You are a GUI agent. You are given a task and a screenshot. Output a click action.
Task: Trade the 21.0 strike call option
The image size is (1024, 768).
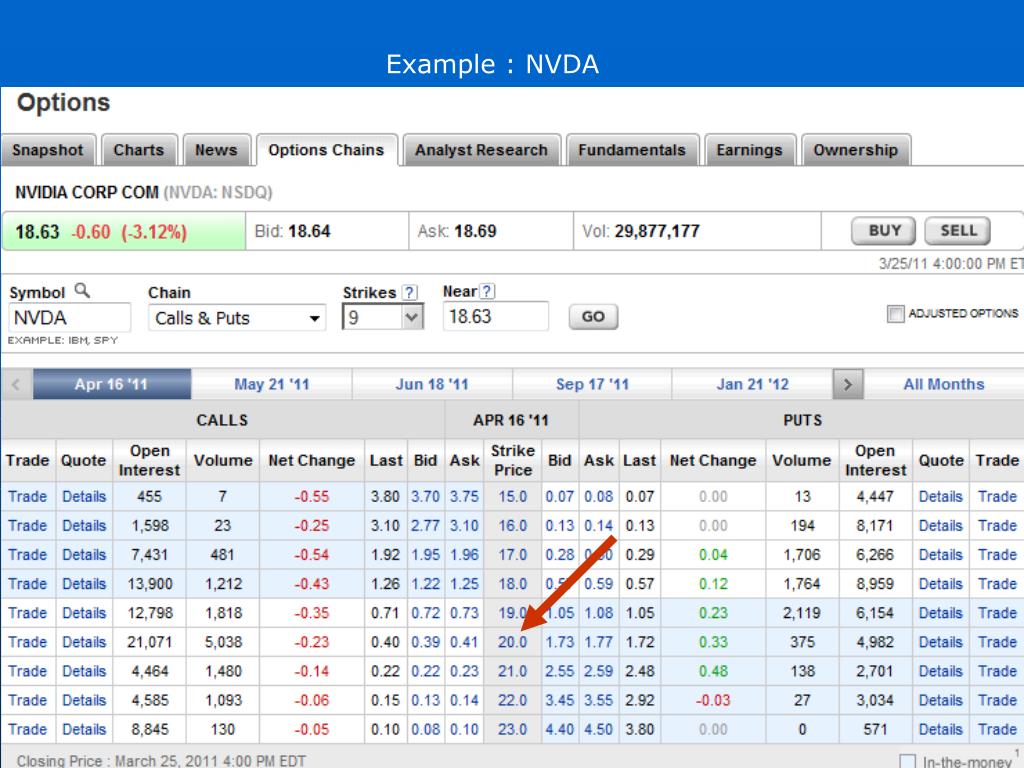[27, 671]
